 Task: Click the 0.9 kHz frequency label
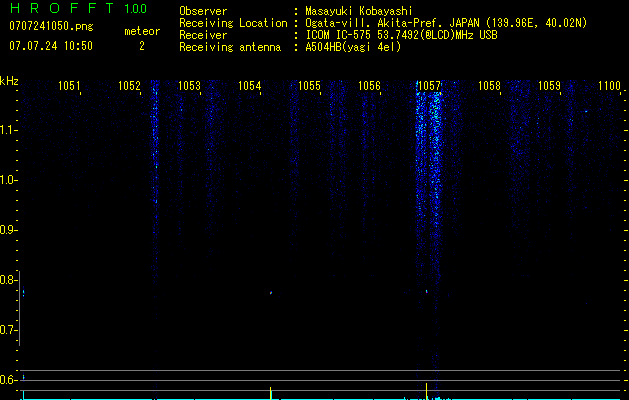[x=8, y=230]
